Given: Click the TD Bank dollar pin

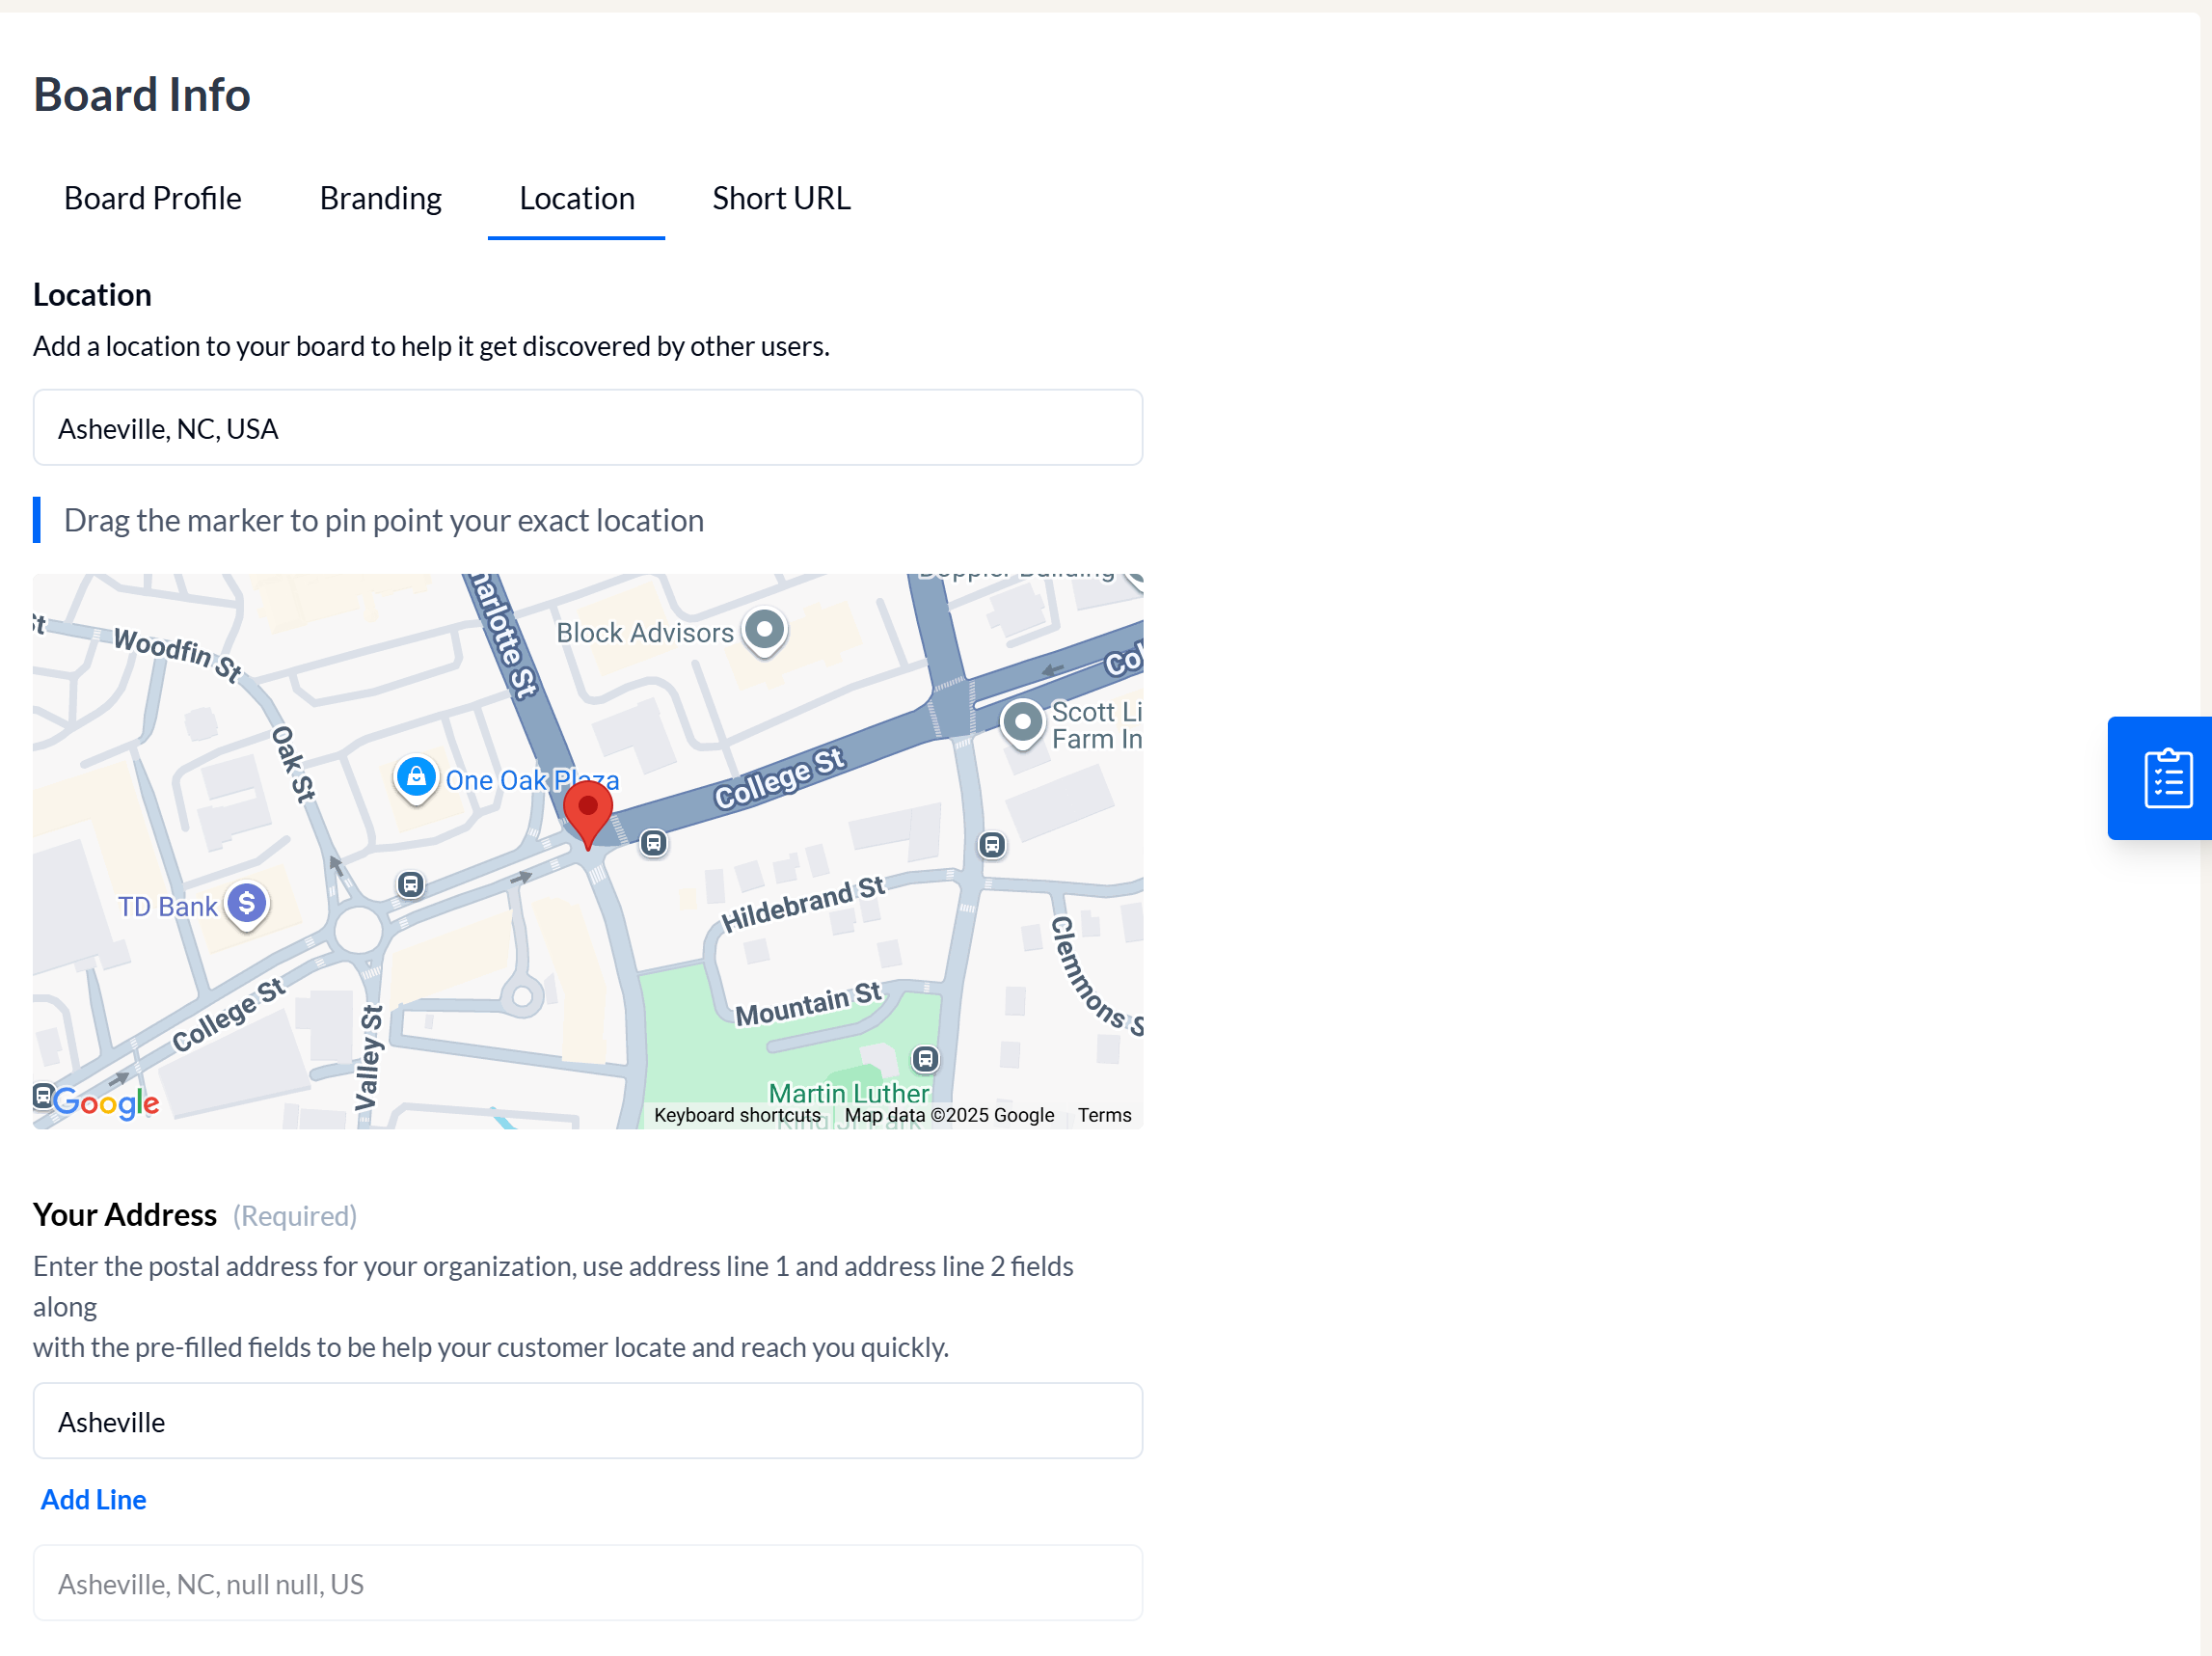Looking at the screenshot, I should [246, 904].
